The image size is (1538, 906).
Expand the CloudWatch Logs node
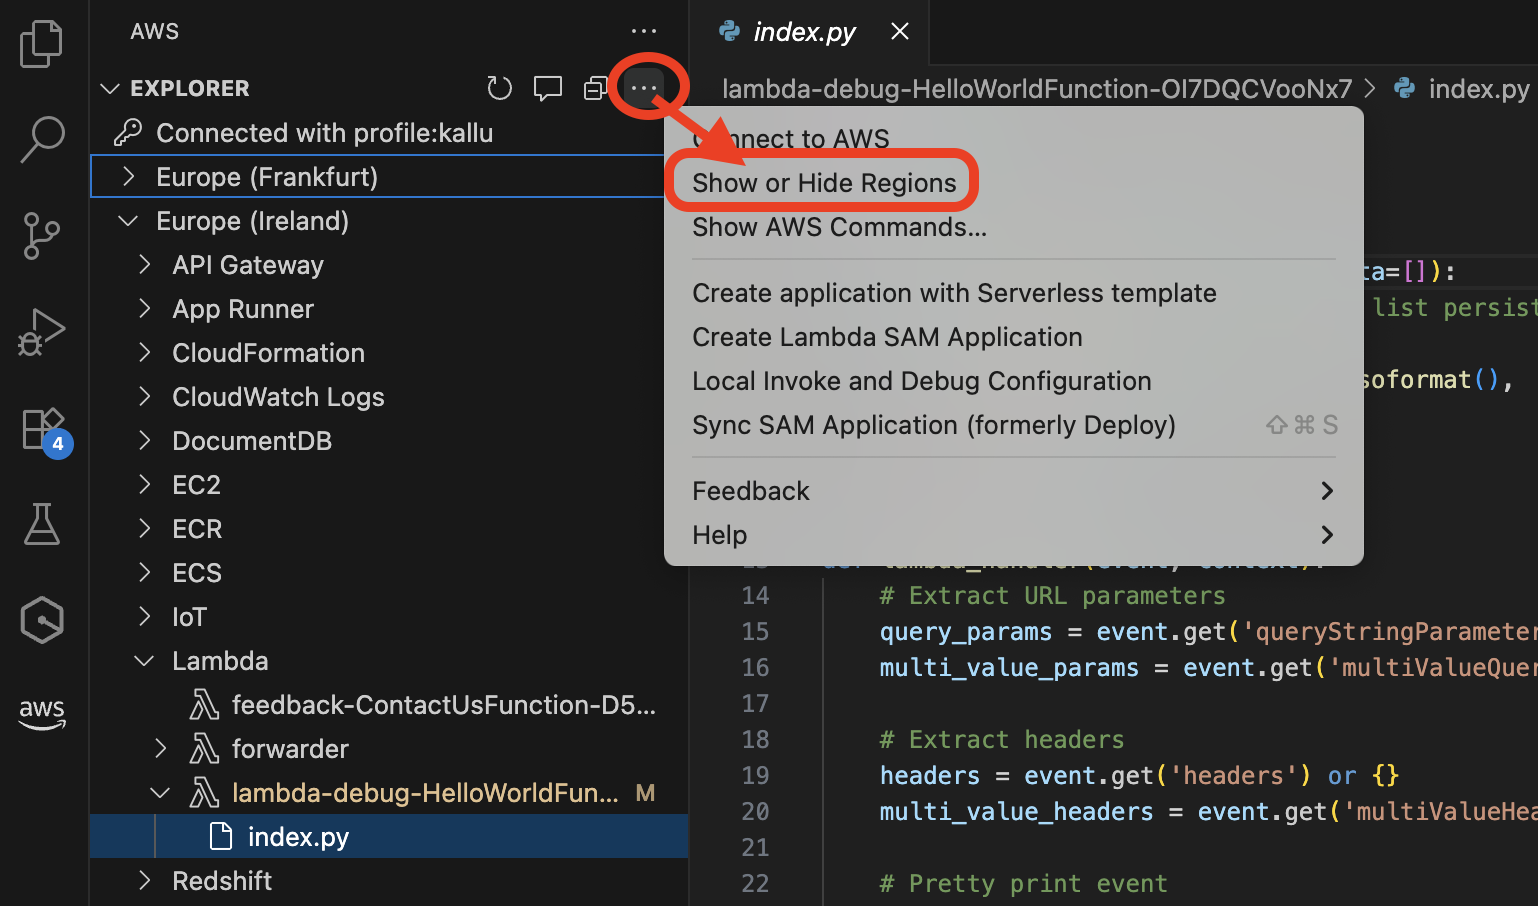point(145,397)
